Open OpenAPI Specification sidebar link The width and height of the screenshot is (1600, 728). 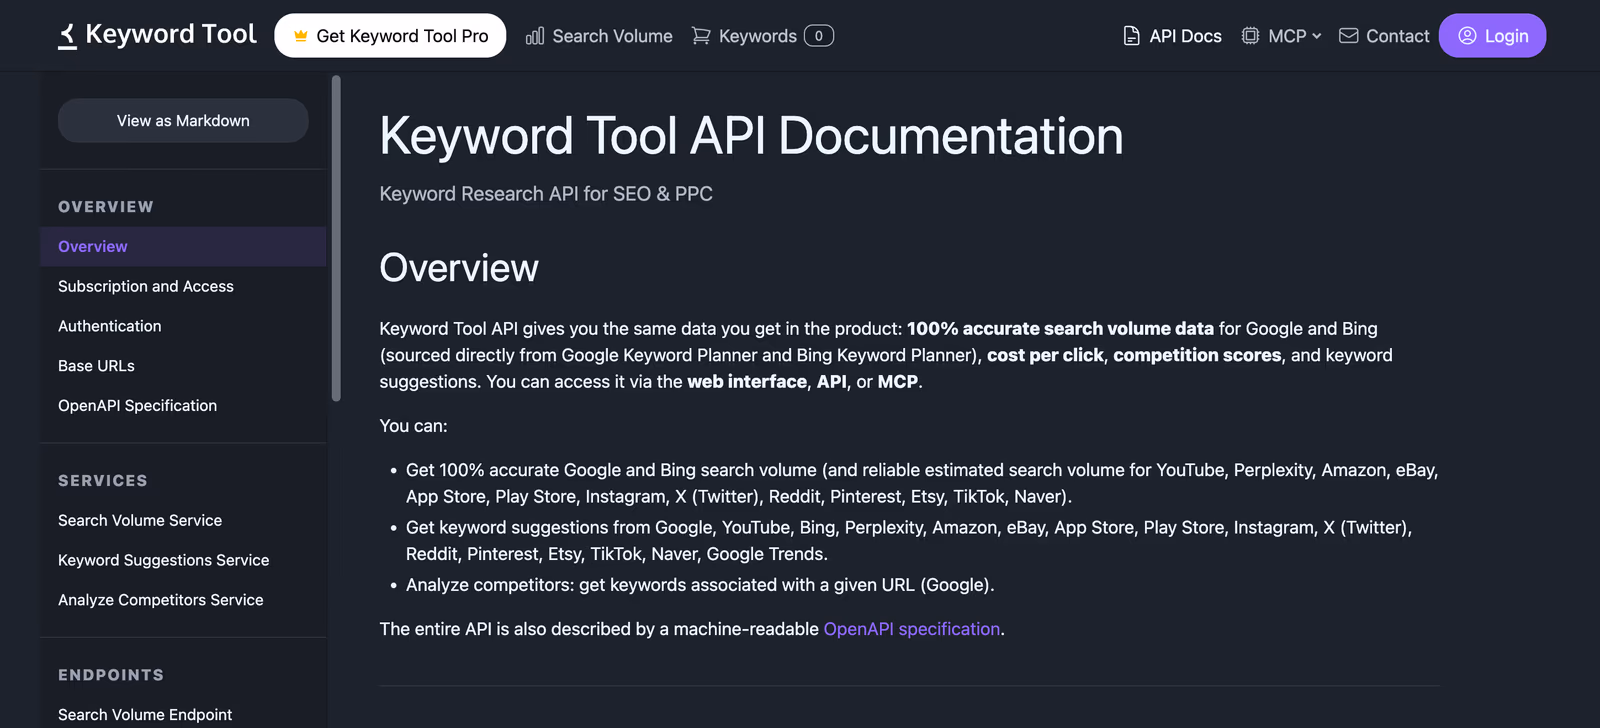pyautogui.click(x=138, y=405)
